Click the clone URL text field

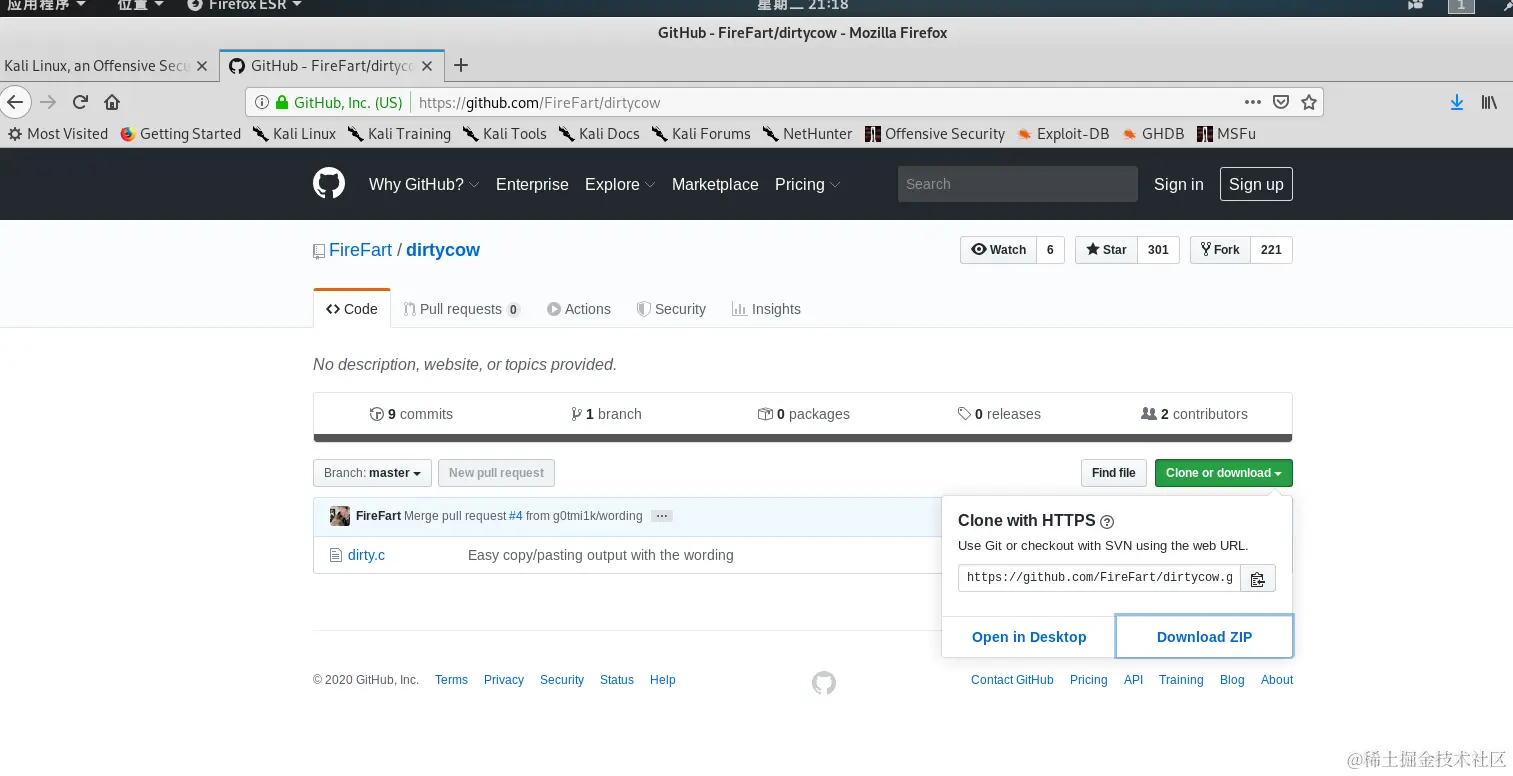tap(1099, 578)
